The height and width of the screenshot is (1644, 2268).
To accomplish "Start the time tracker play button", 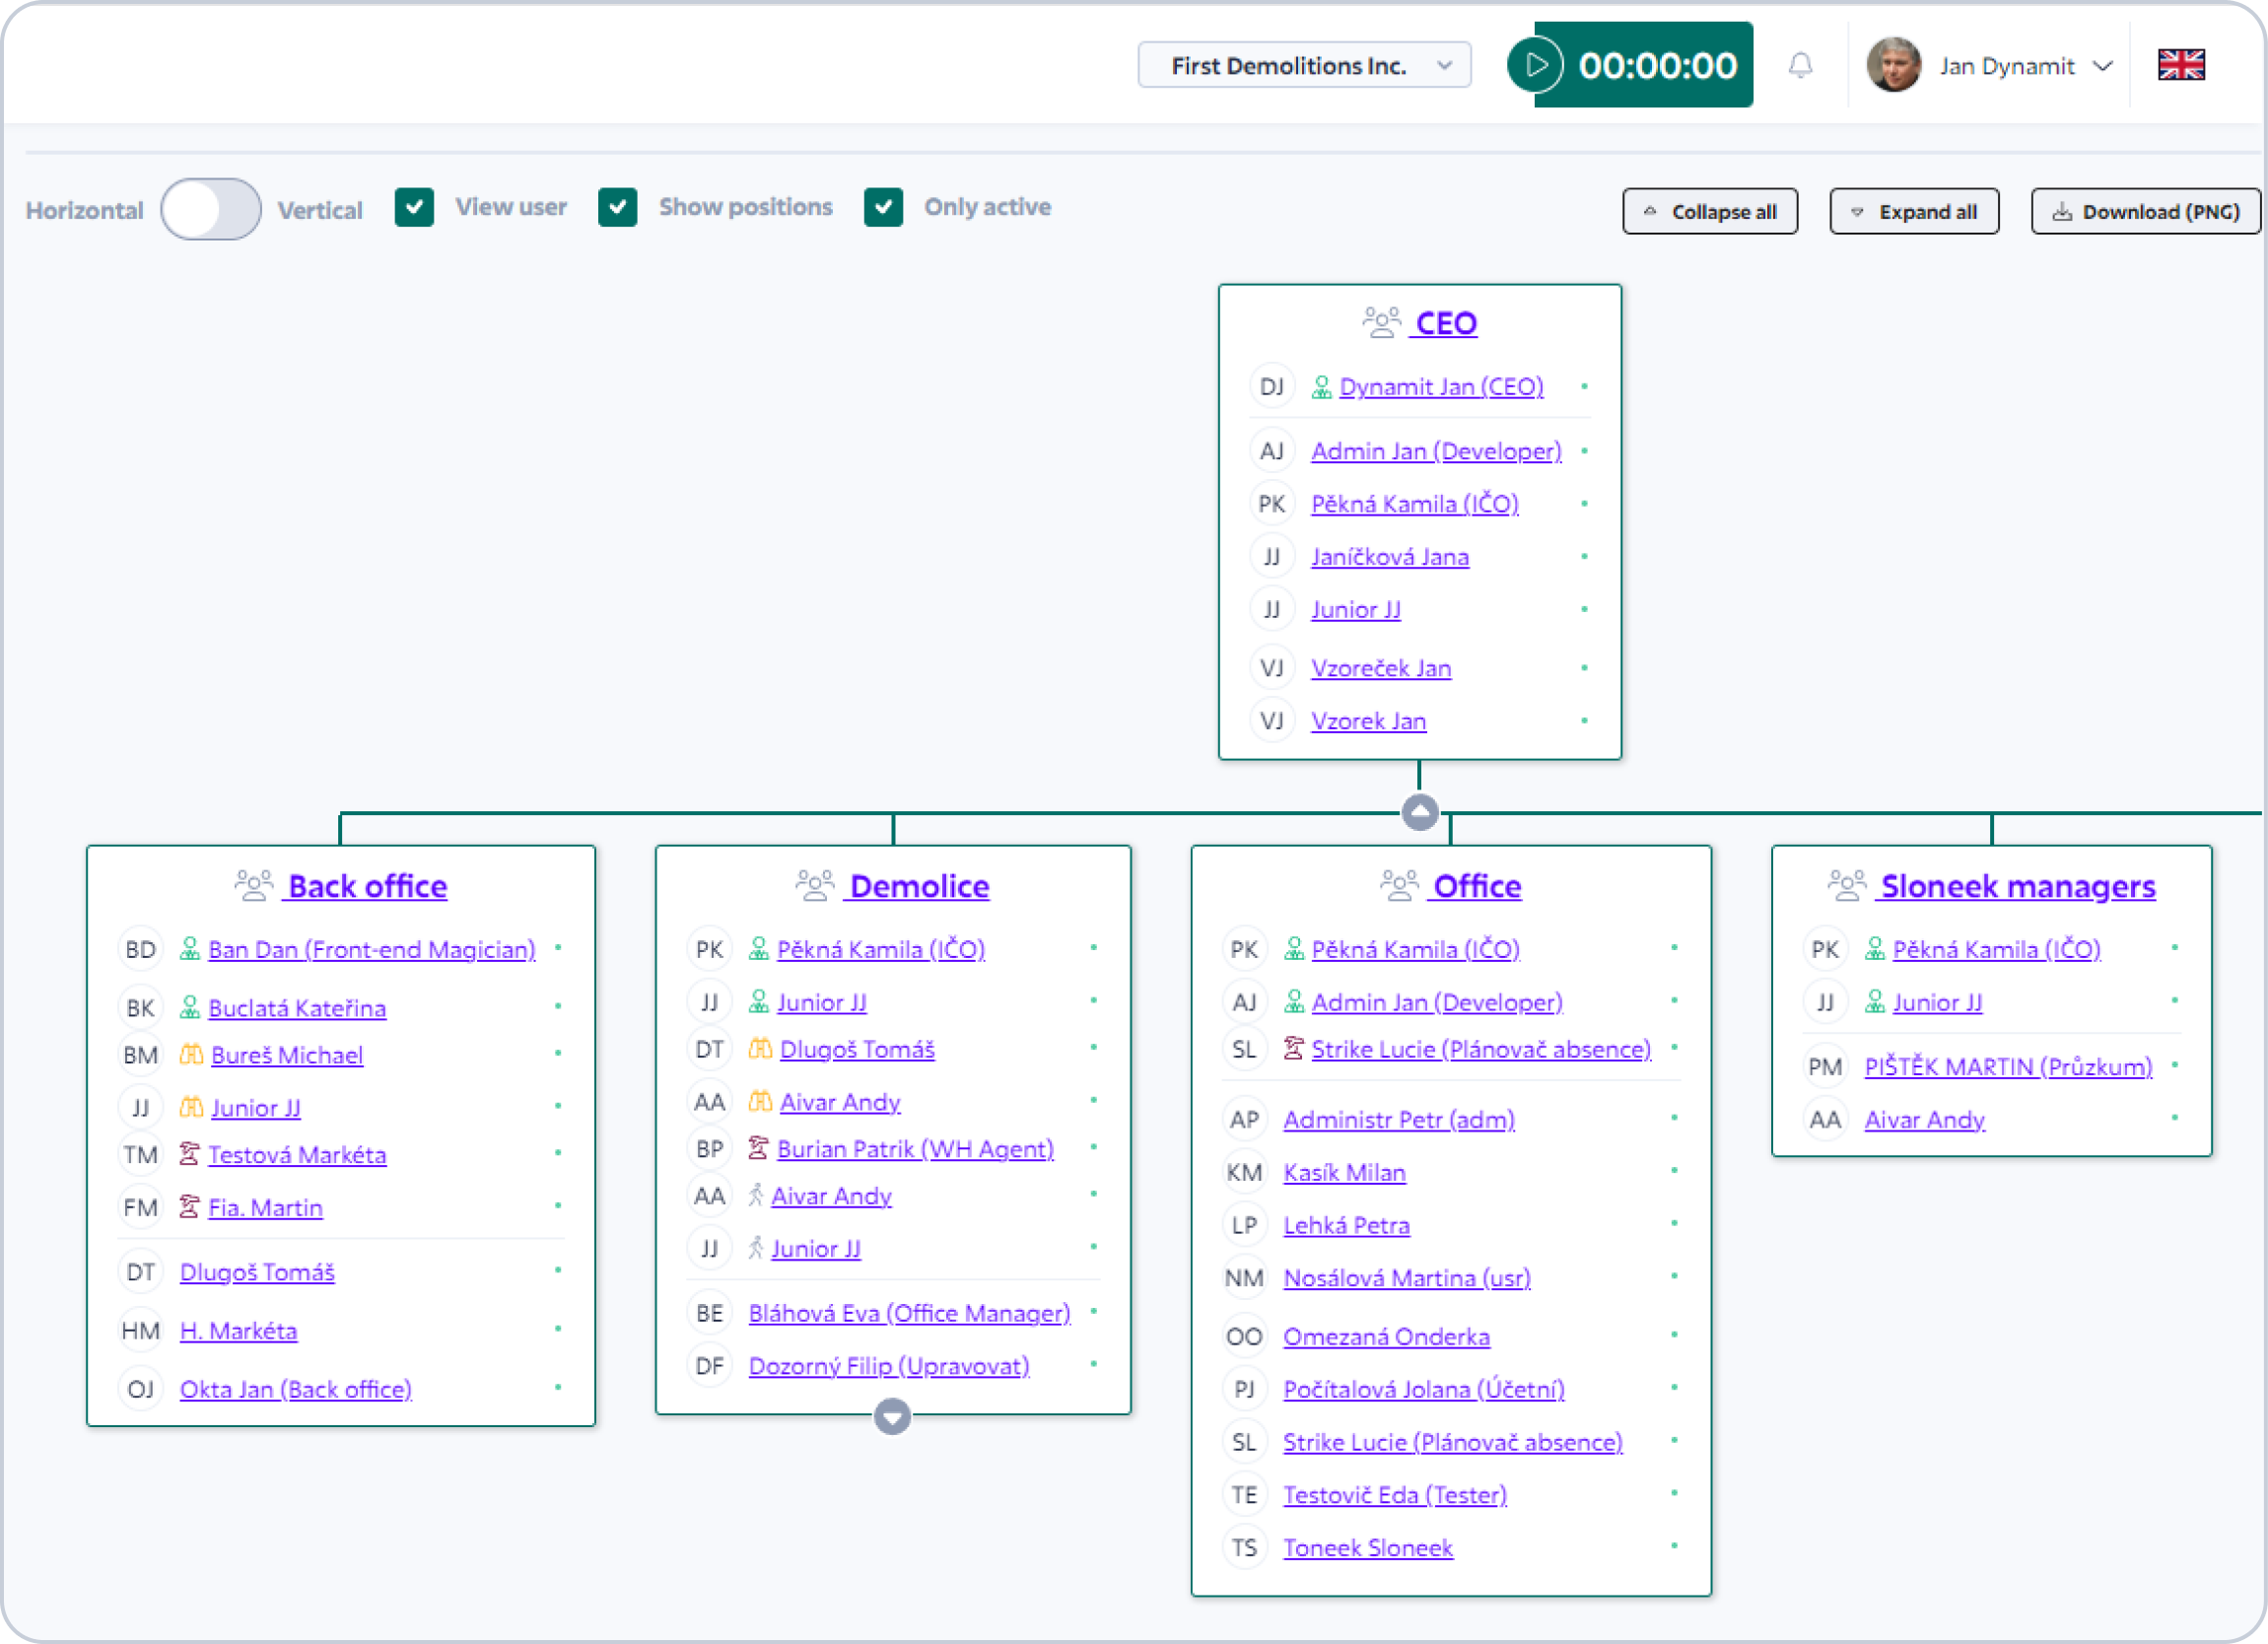I will point(1535,65).
